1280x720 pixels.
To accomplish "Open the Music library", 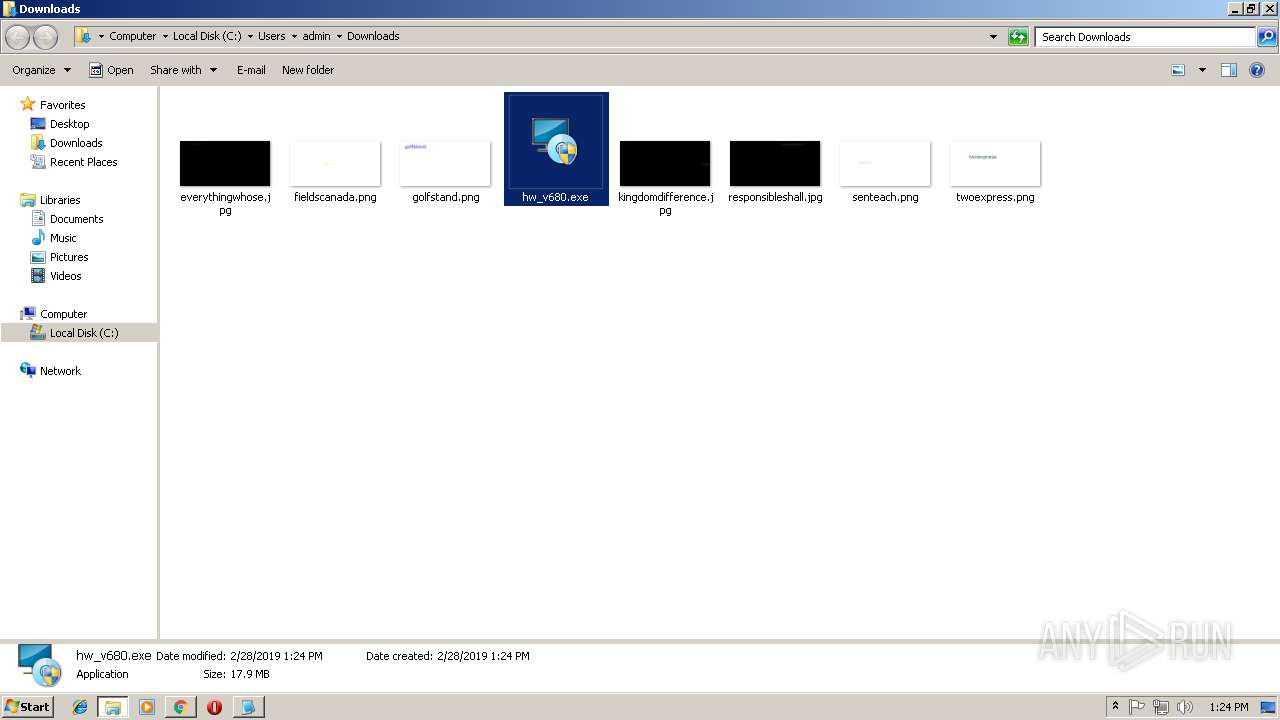I will pyautogui.click(x=63, y=238).
